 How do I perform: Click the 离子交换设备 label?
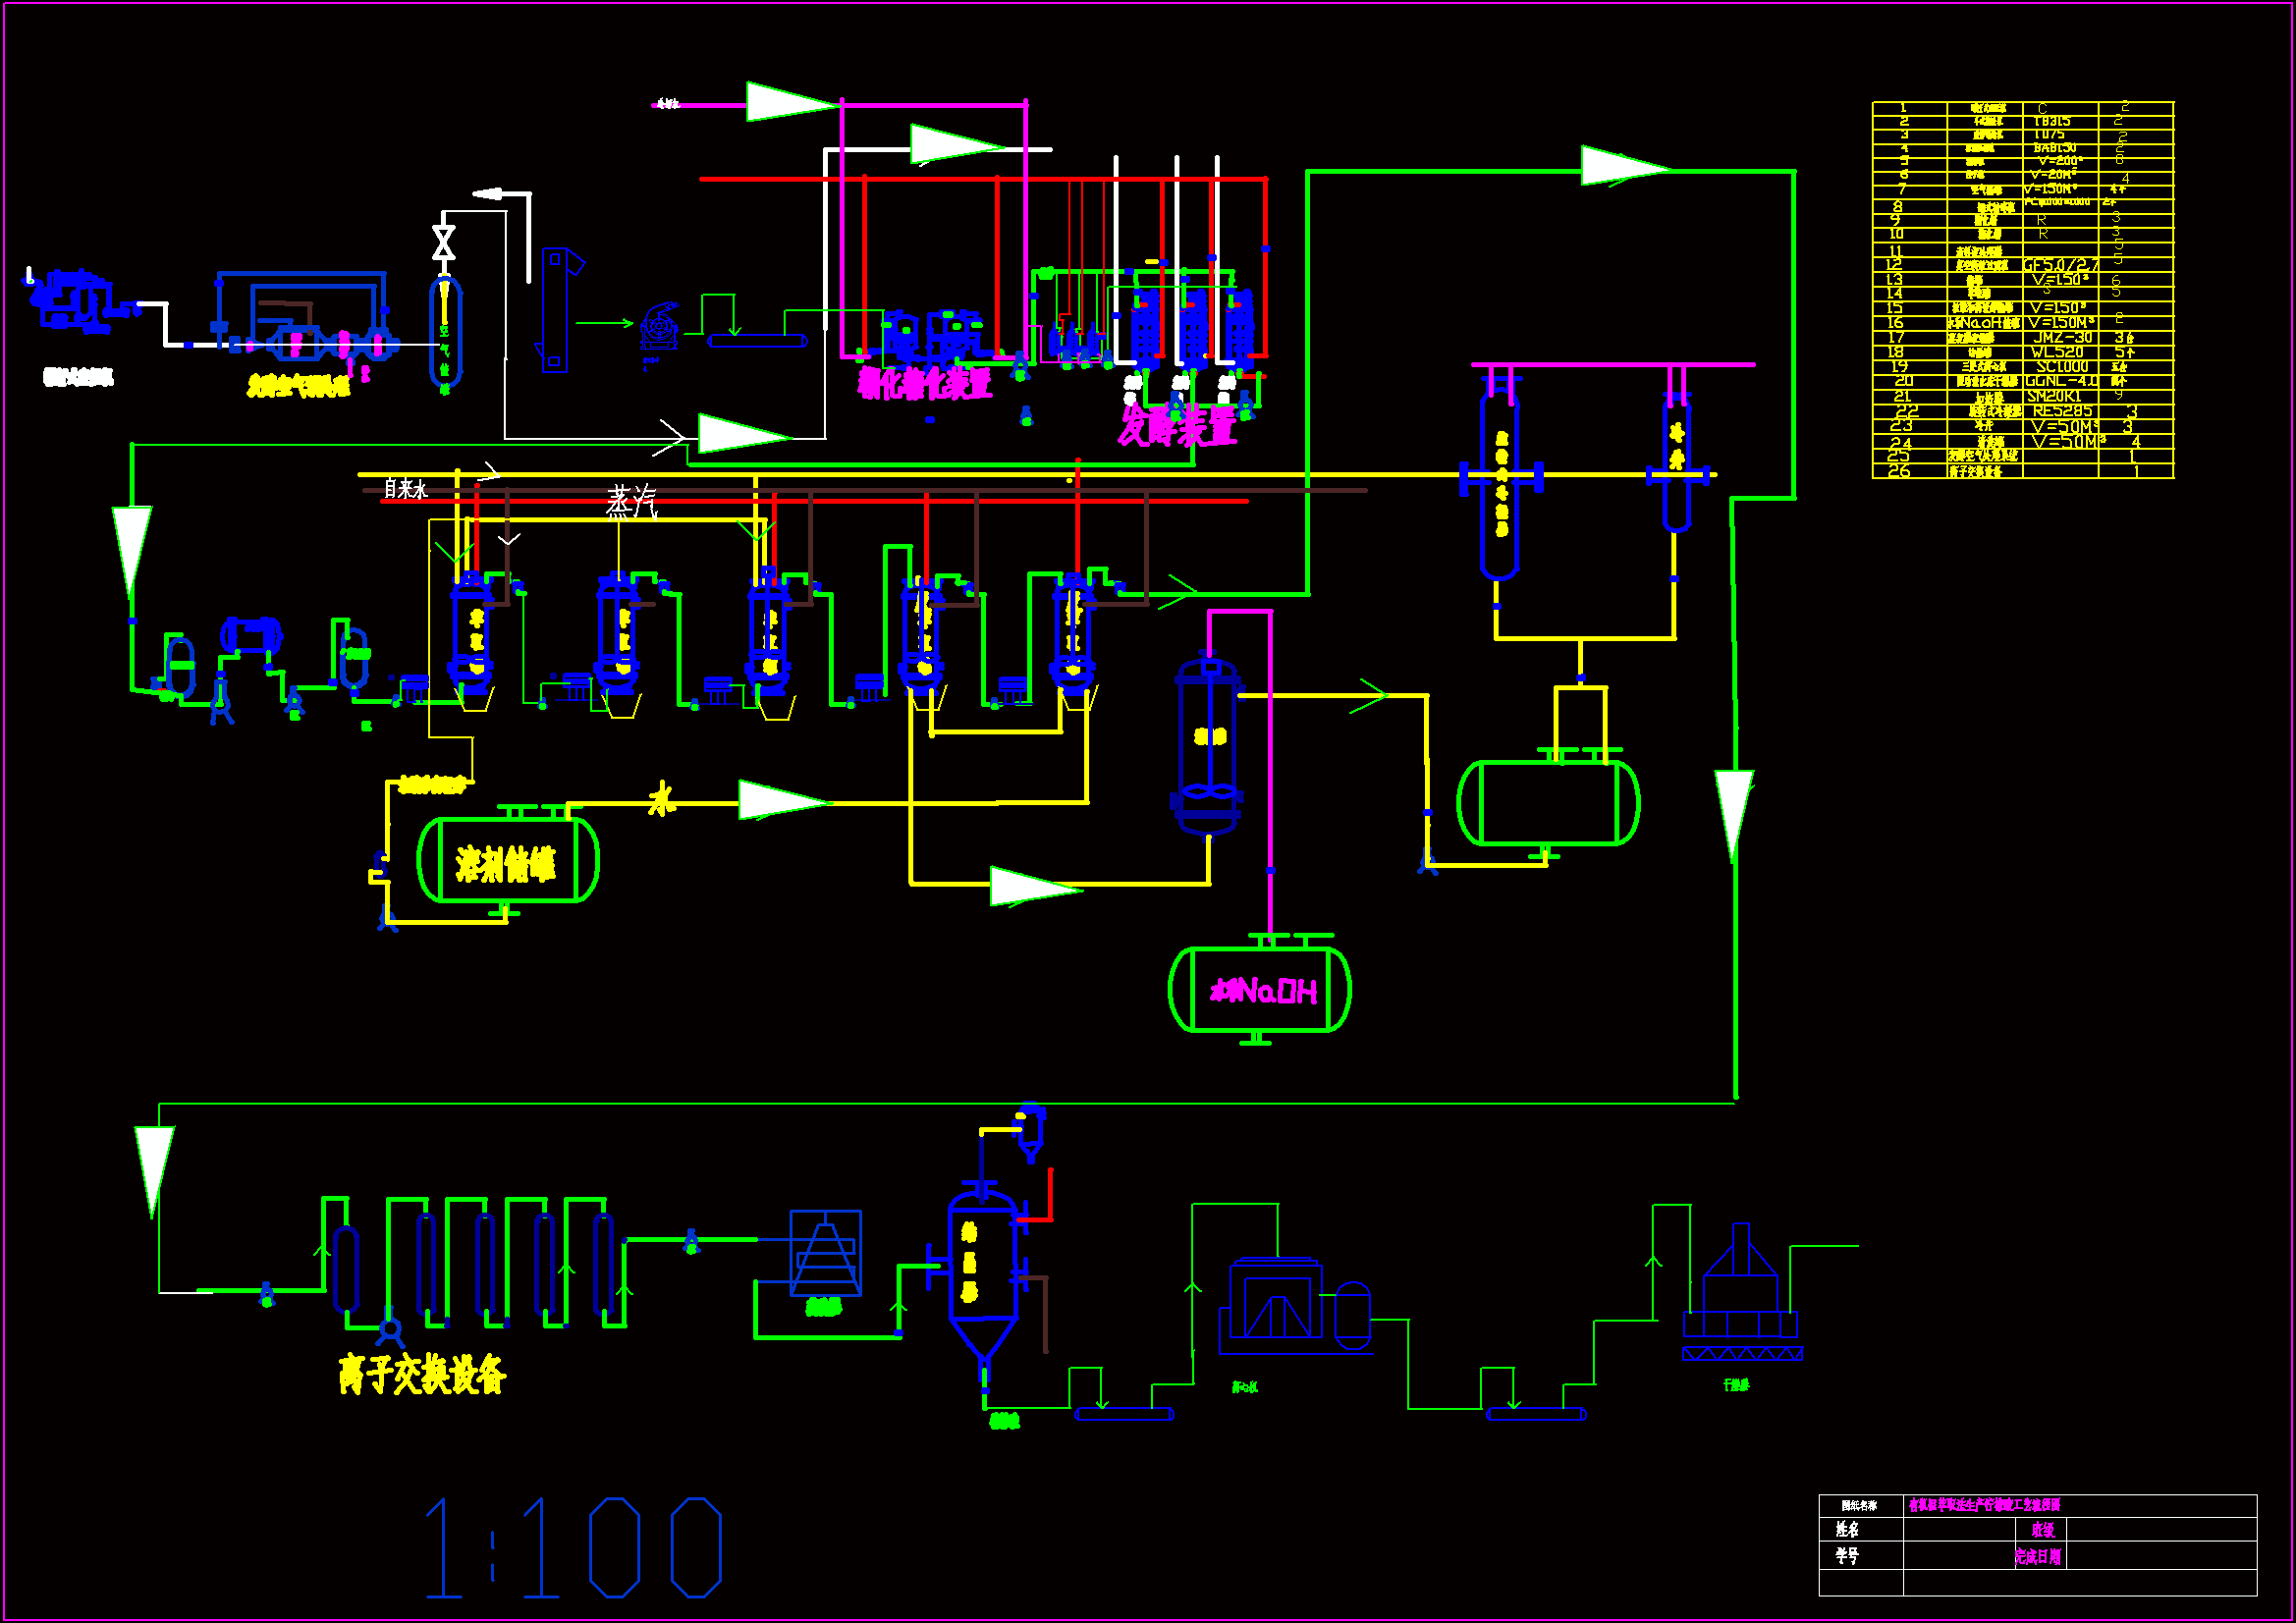point(422,1374)
